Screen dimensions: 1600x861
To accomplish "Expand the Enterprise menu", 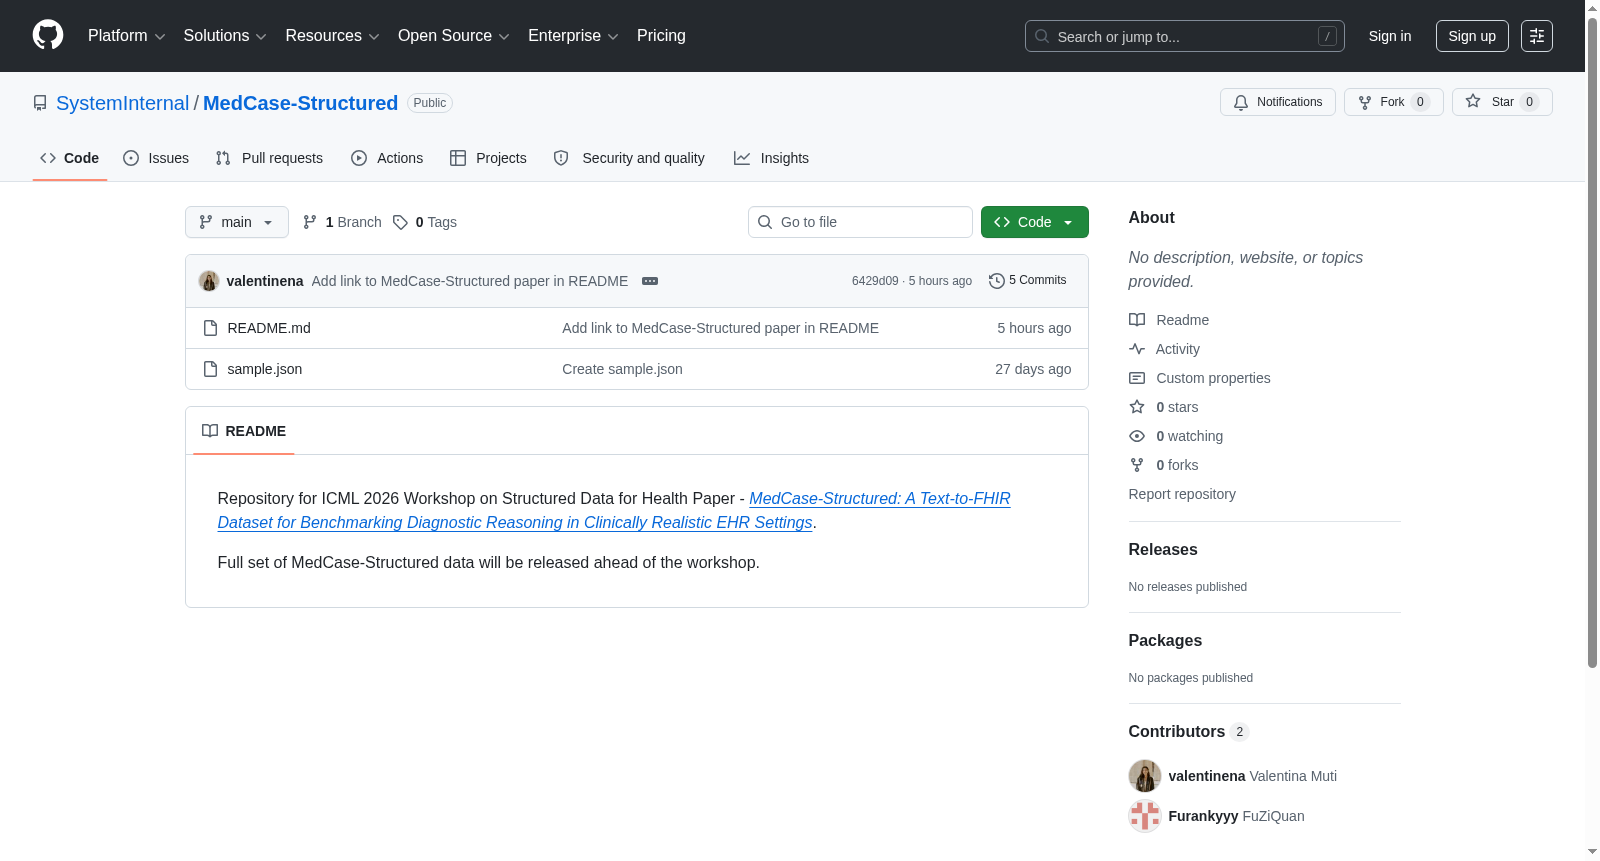I will [573, 36].
